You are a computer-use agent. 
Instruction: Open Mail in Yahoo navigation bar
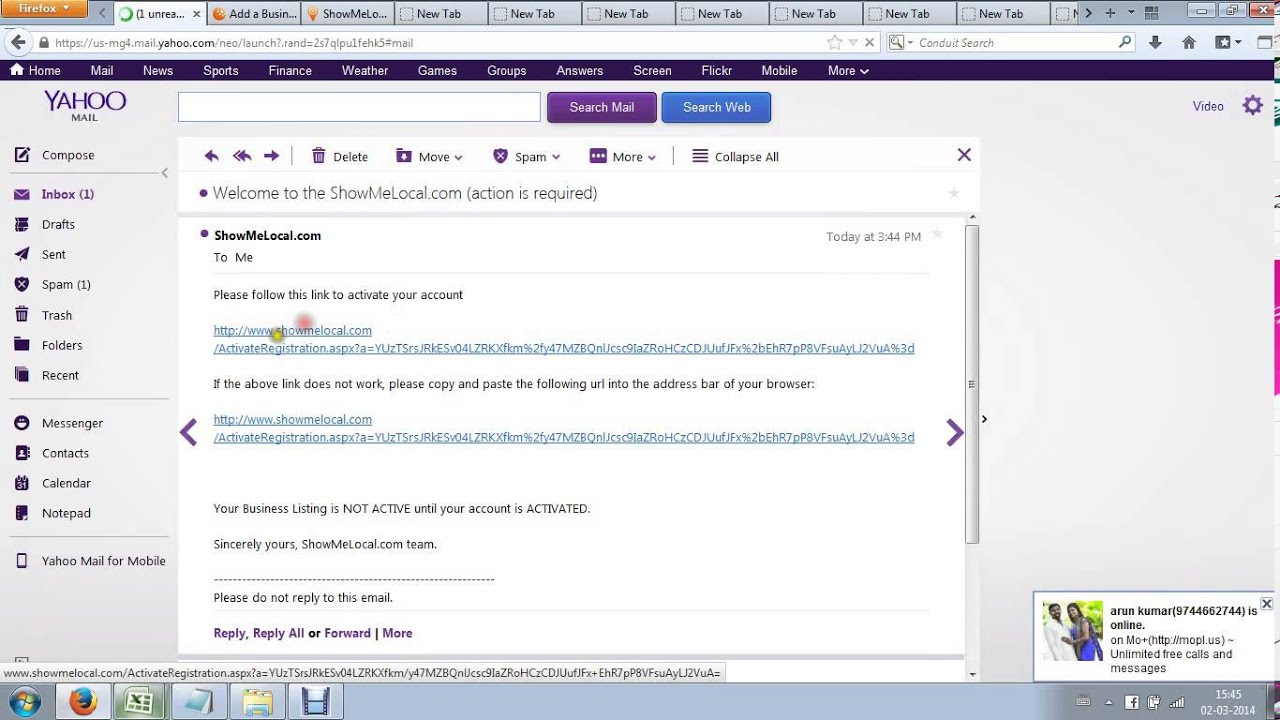tap(102, 71)
